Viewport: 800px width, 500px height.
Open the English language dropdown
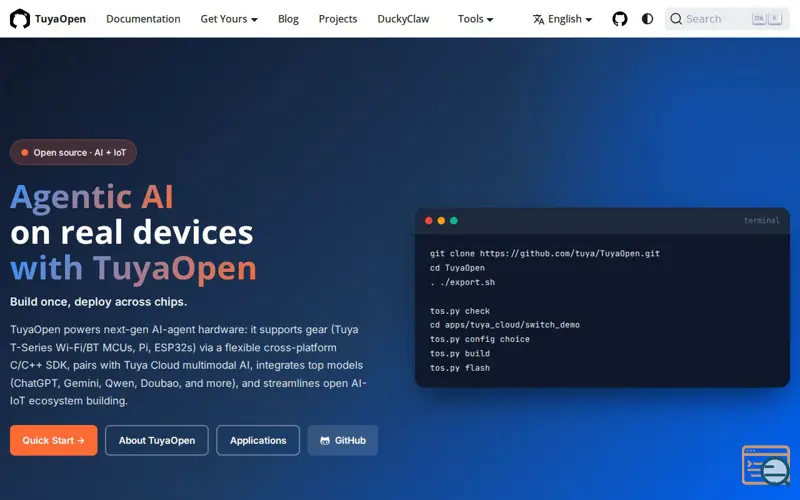click(562, 19)
